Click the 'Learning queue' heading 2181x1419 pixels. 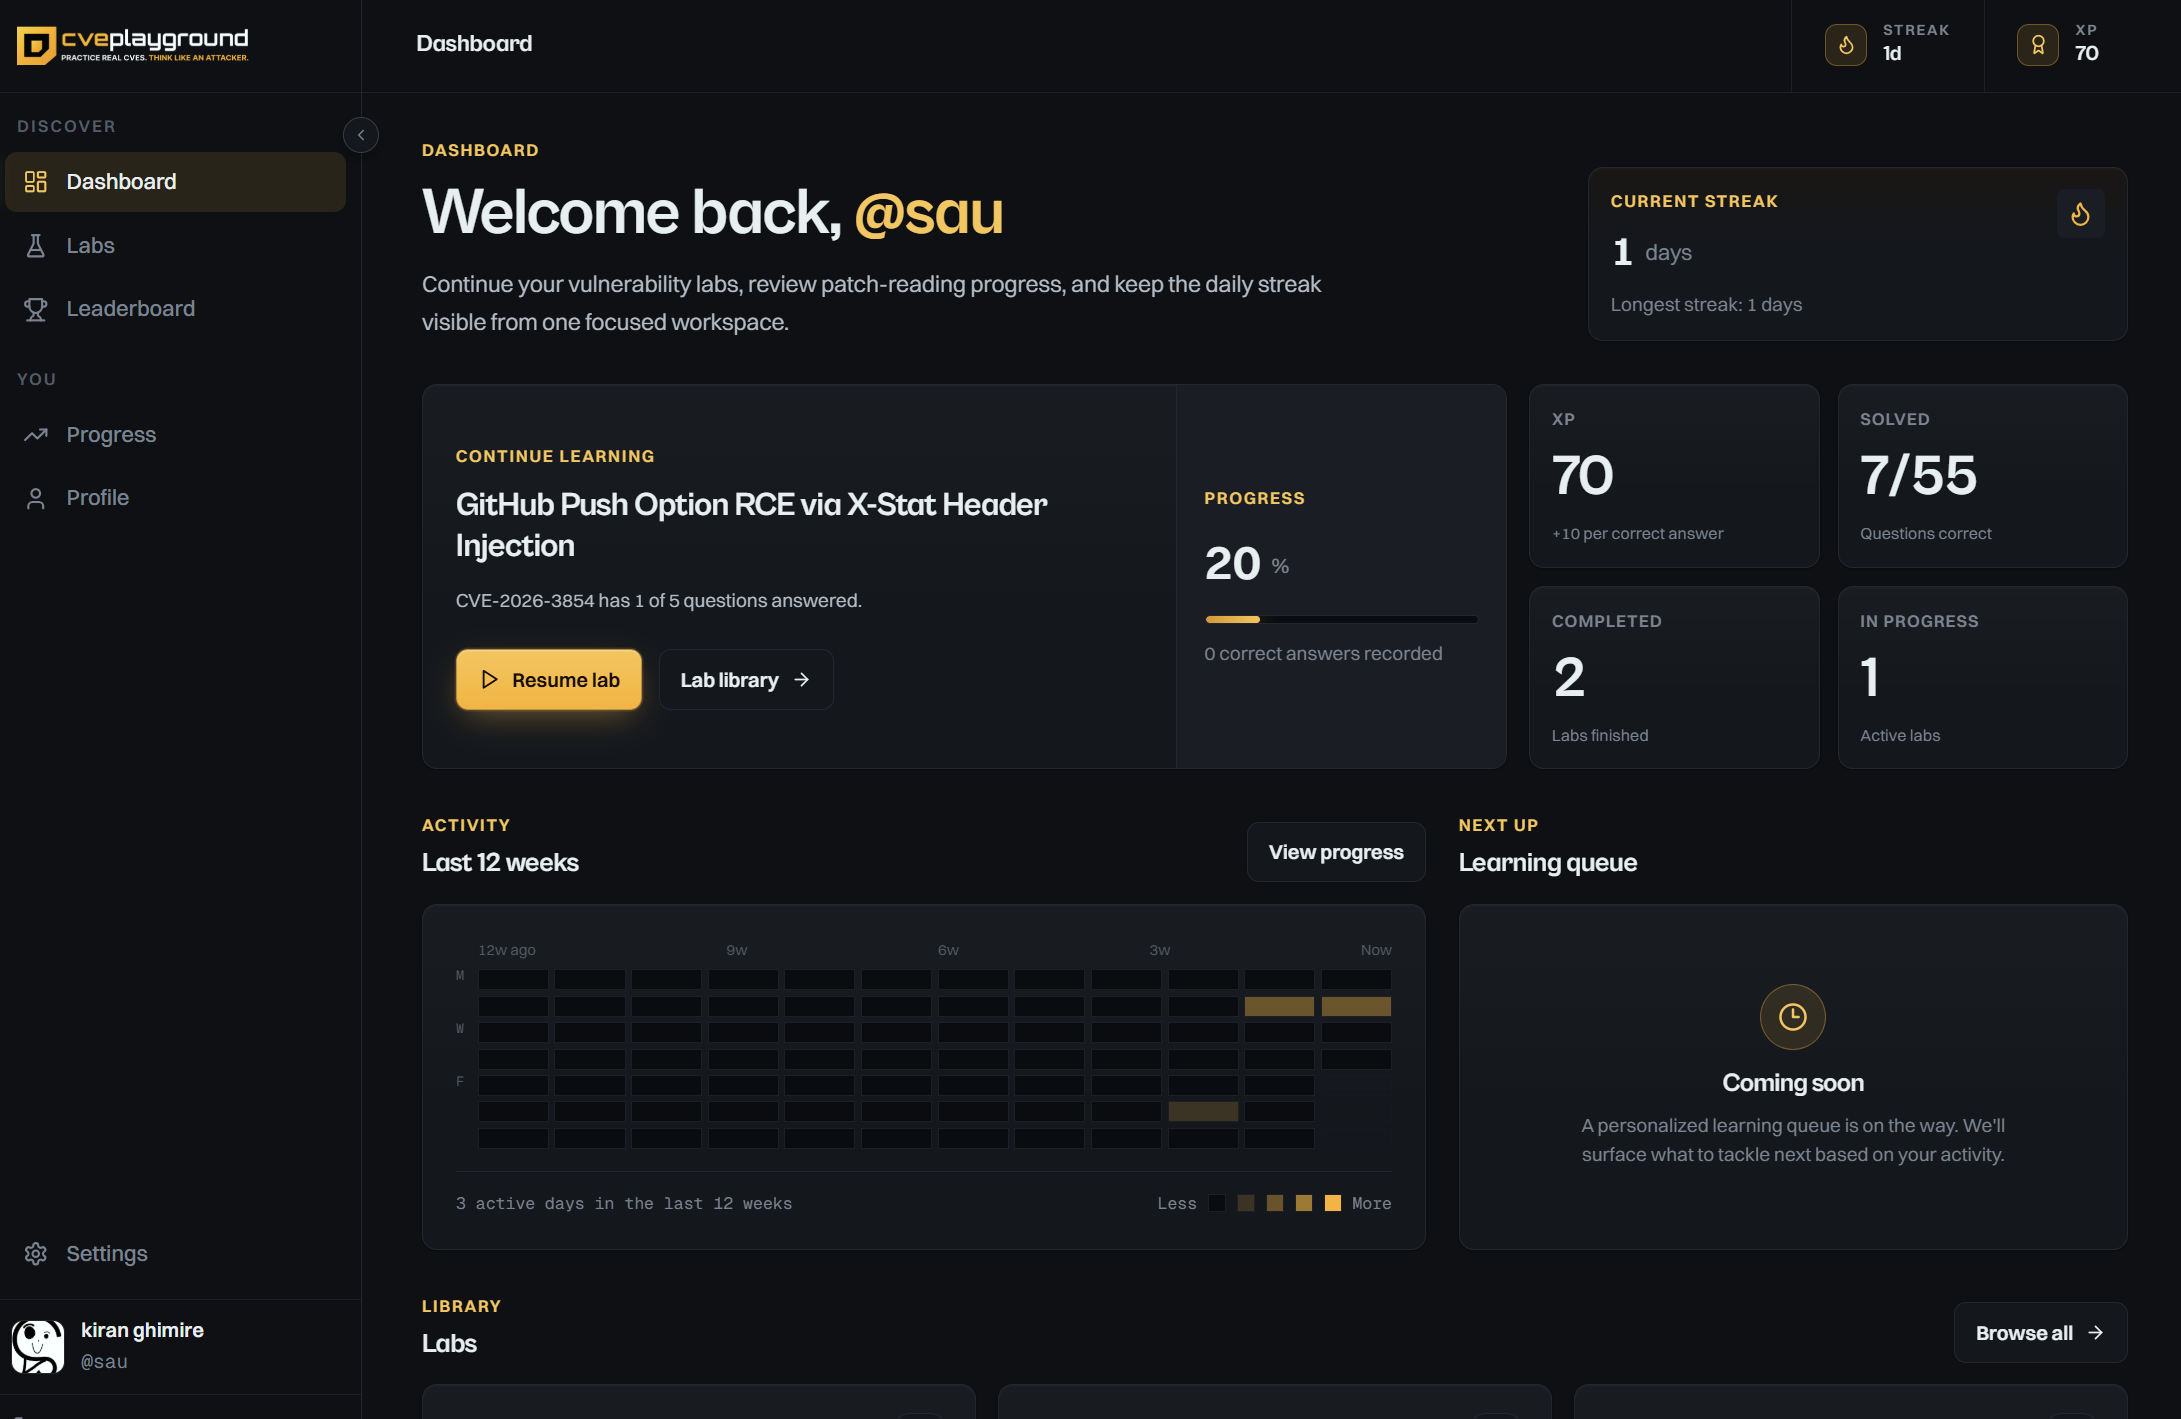point(1547,863)
